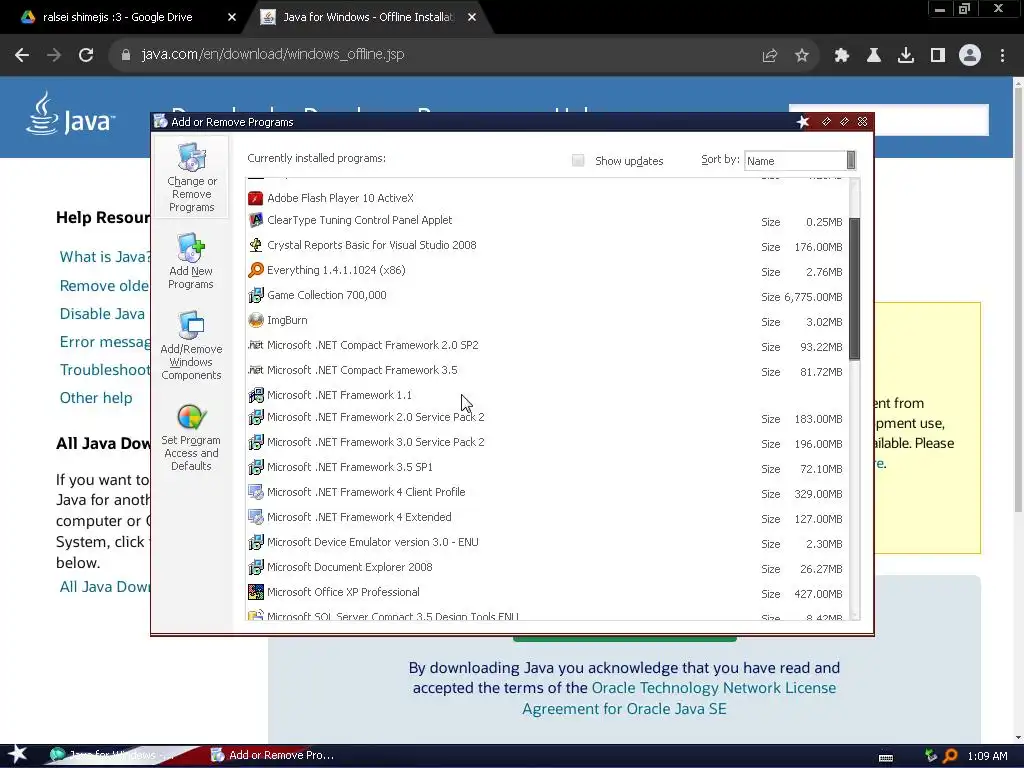Select Add or Remove Programs taskbar button
This screenshot has width=1024, height=768.
pyautogui.click(x=273, y=755)
